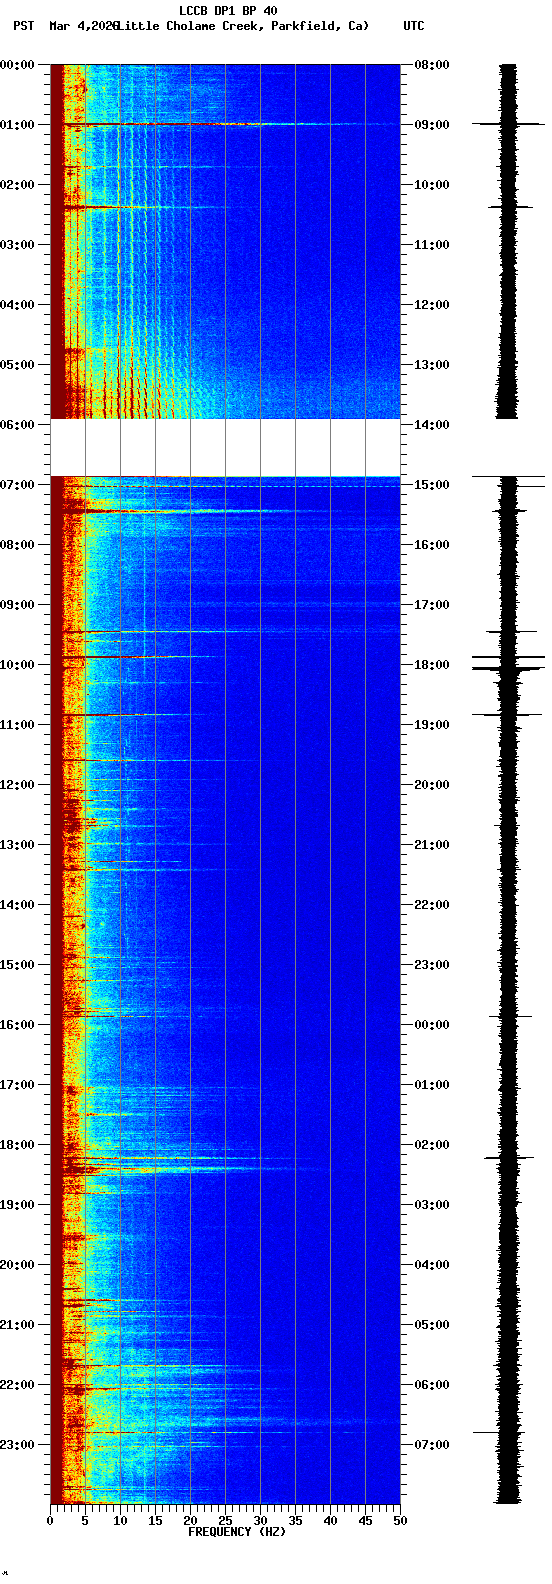Click the UTC time label 15:00
Screen dimensions: 552x1584
click(431, 485)
